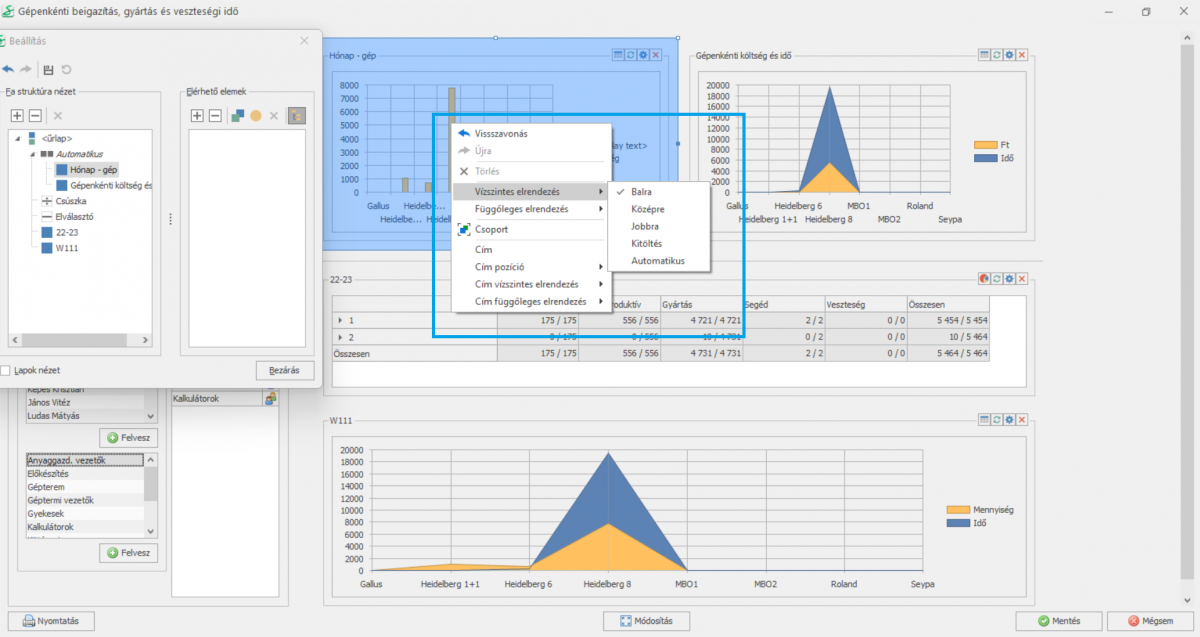Refresh the W111 chart panel
This screenshot has width=1200, height=637.
[x=997, y=420]
